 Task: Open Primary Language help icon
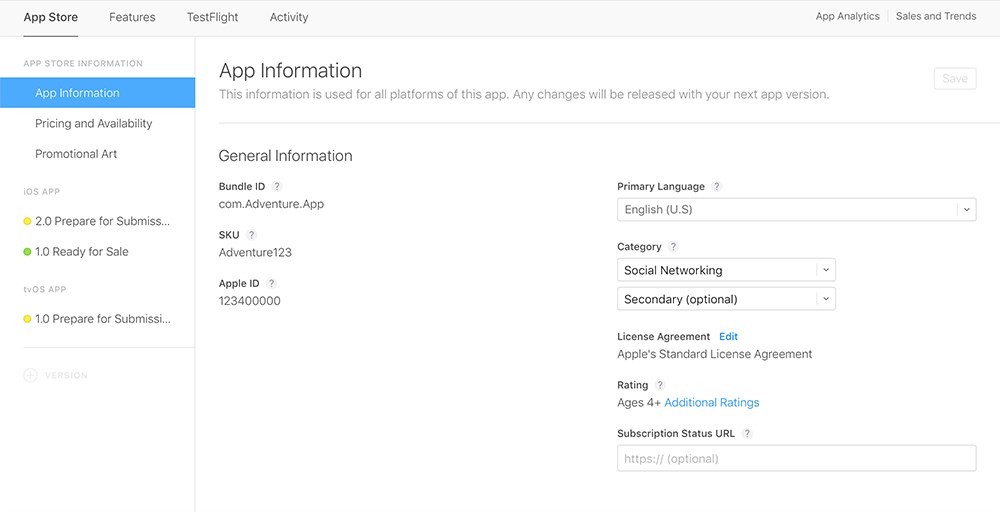point(717,187)
